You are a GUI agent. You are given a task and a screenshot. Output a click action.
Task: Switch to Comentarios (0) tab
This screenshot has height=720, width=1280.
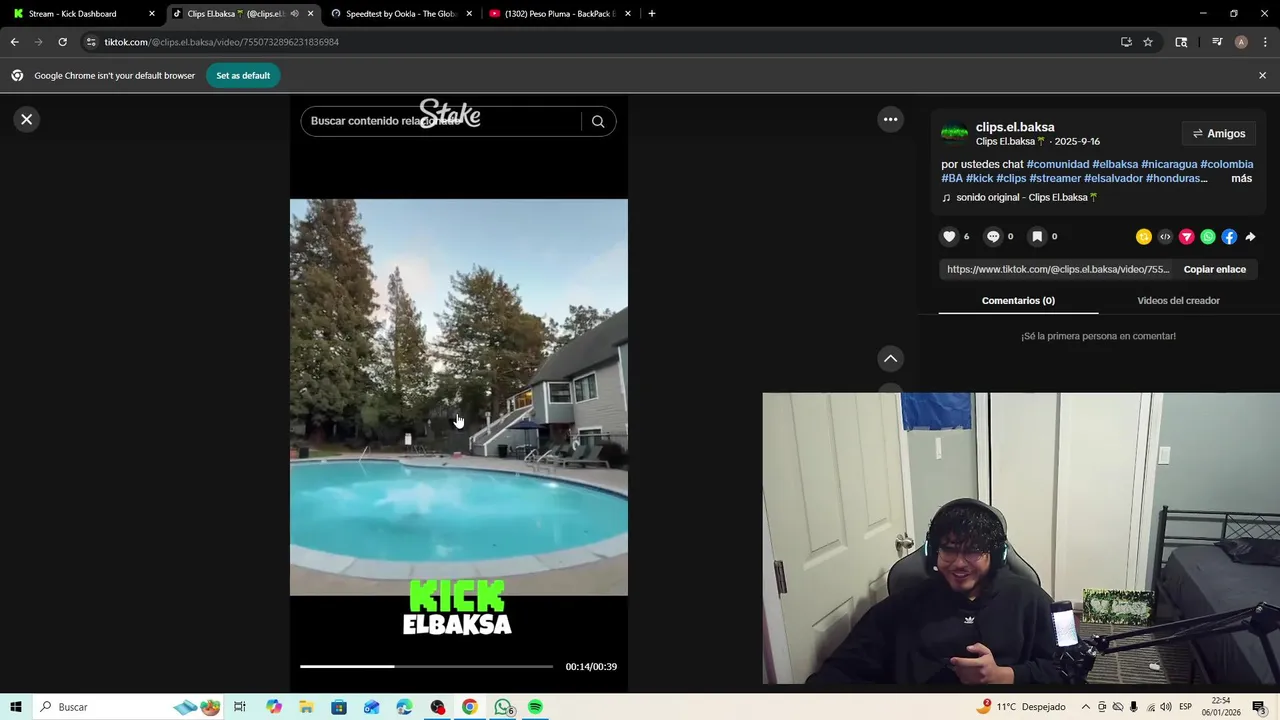[1018, 300]
